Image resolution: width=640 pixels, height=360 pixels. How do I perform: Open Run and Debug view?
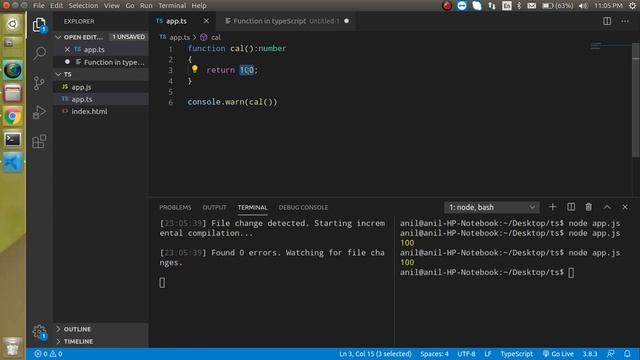[x=39, y=112]
